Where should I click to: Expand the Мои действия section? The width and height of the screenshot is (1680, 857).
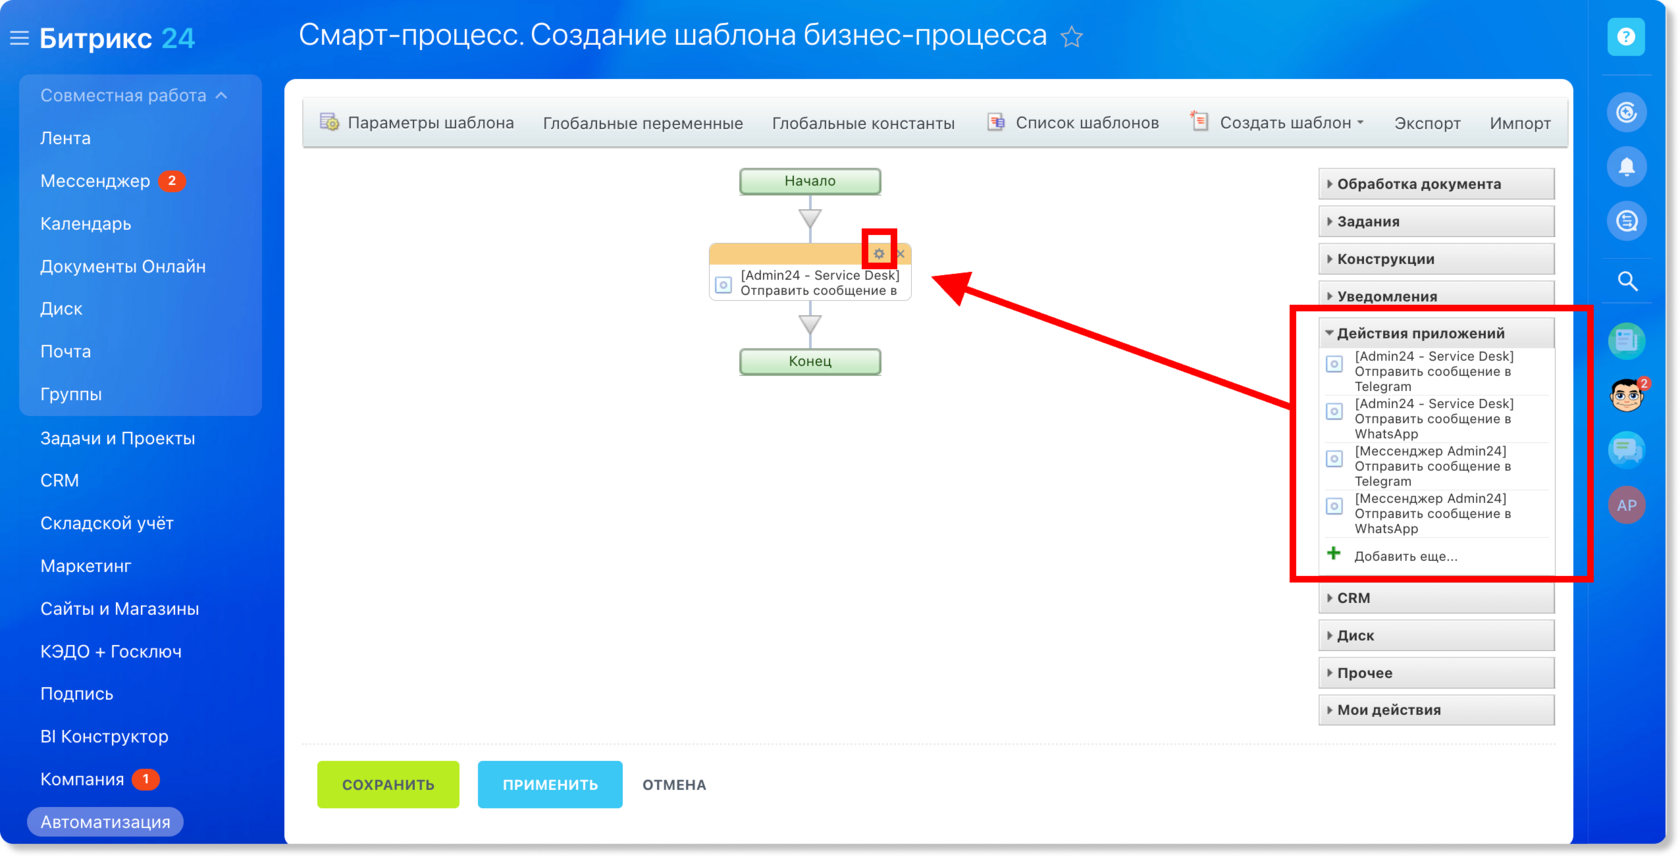pyautogui.click(x=1436, y=710)
